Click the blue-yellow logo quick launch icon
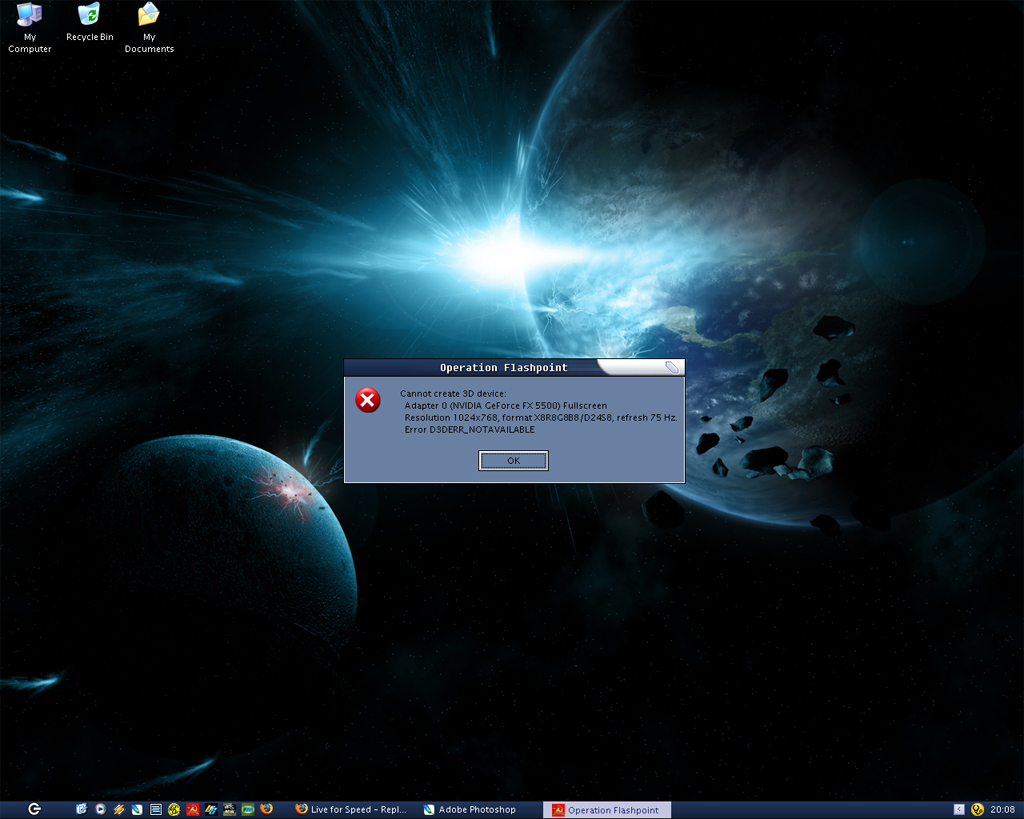The height and width of the screenshot is (819, 1024). [x=211, y=809]
